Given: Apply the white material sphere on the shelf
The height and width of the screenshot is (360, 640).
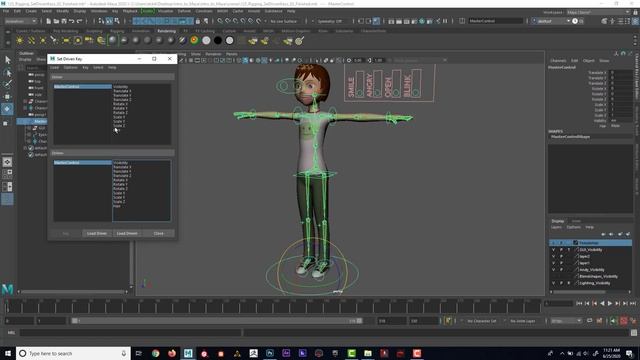Looking at the screenshot, I should 206,40.
